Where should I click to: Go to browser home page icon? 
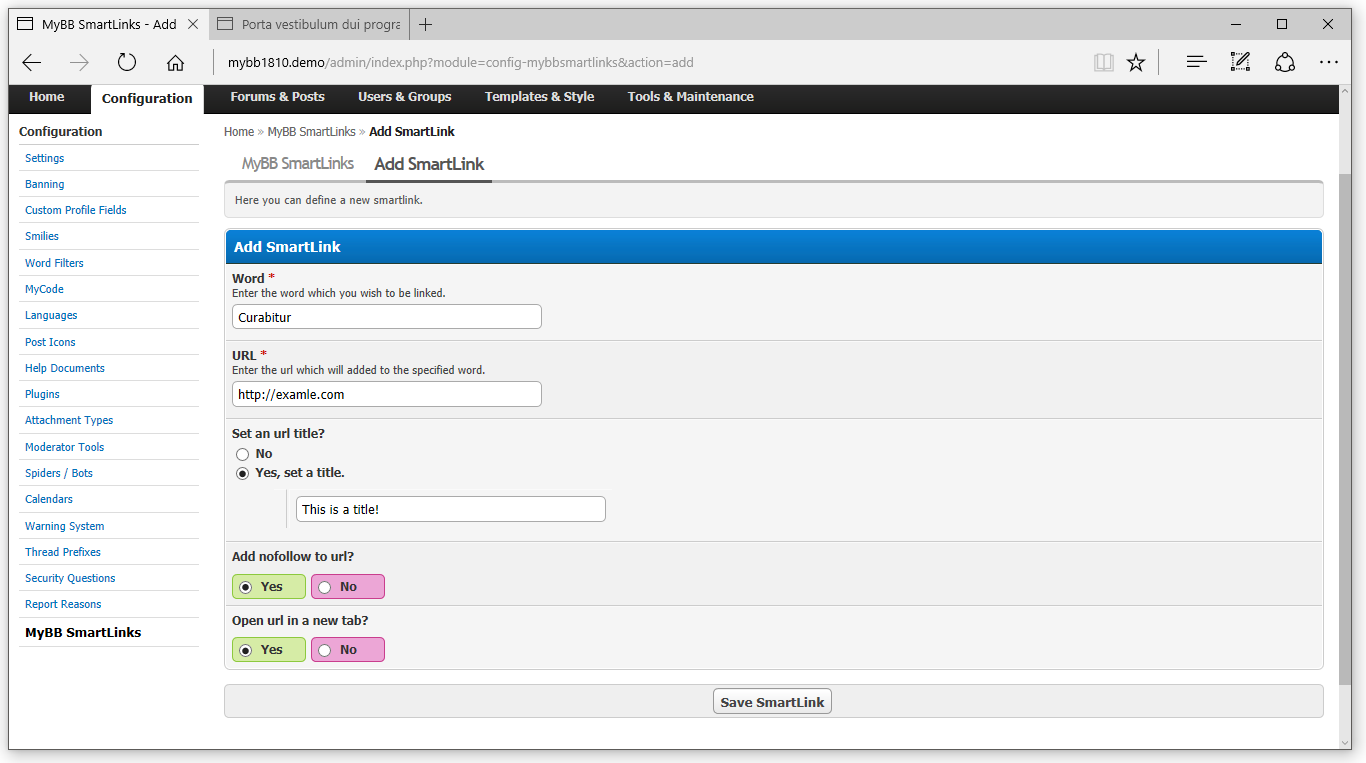pyautogui.click(x=175, y=63)
